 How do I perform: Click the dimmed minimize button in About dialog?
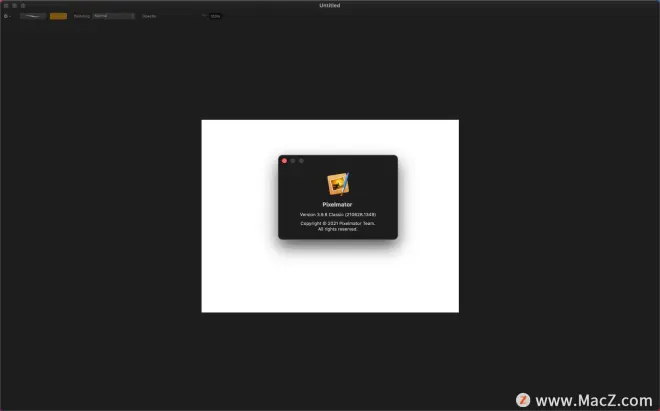(293, 161)
